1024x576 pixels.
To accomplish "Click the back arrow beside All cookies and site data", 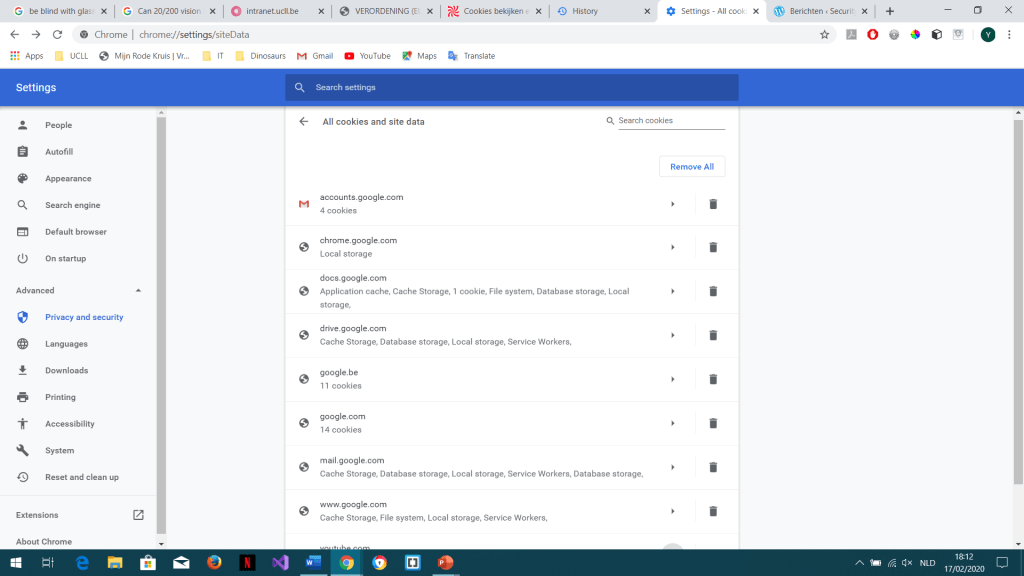I will coord(304,122).
